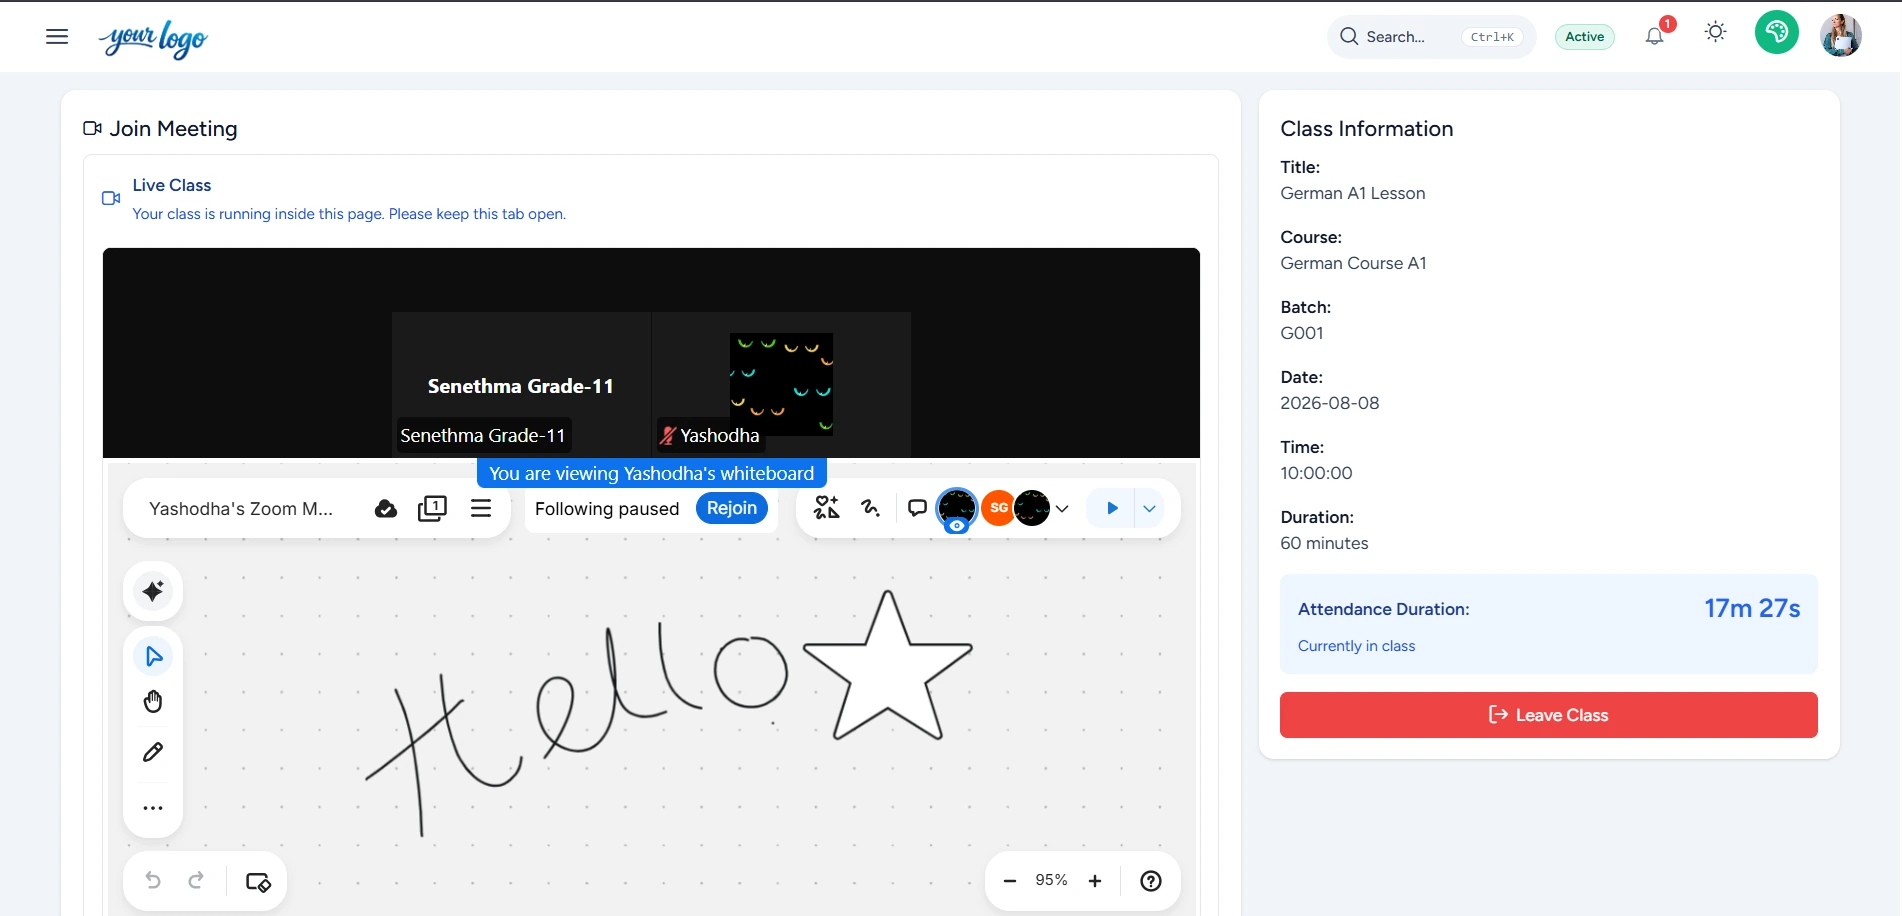The image size is (1902, 916).
Task: Click 'Currently in class' status text
Action: click(1356, 646)
